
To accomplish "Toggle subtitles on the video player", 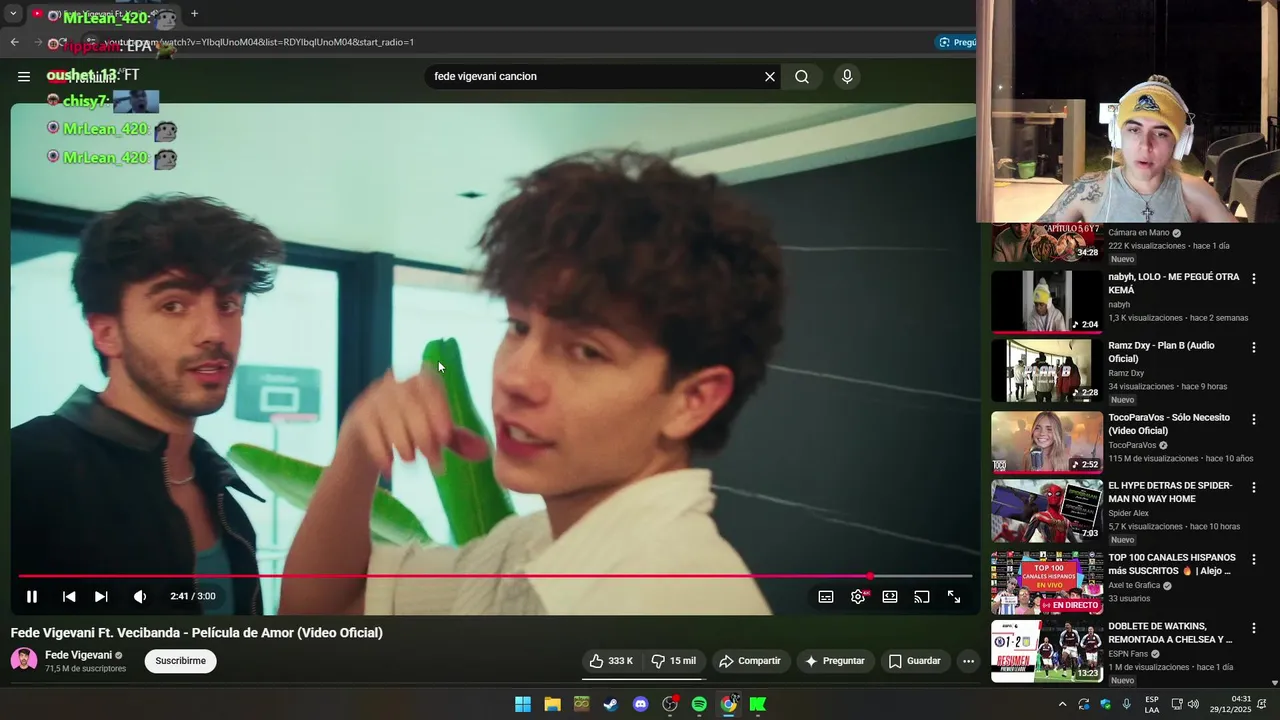I will 826,597.
